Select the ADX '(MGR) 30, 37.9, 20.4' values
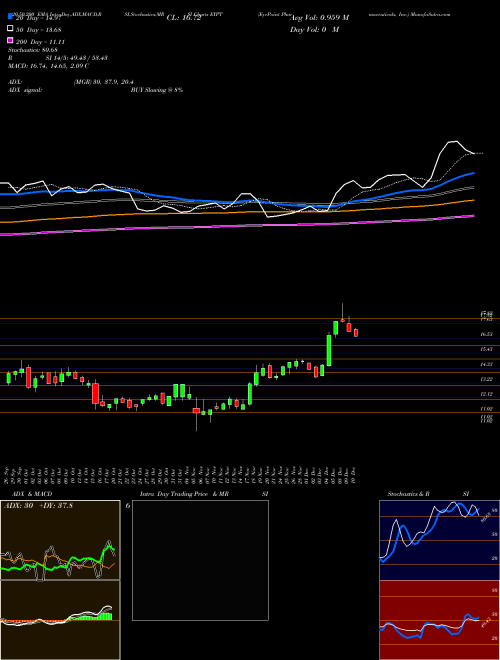The width and height of the screenshot is (500, 660). click(104, 82)
